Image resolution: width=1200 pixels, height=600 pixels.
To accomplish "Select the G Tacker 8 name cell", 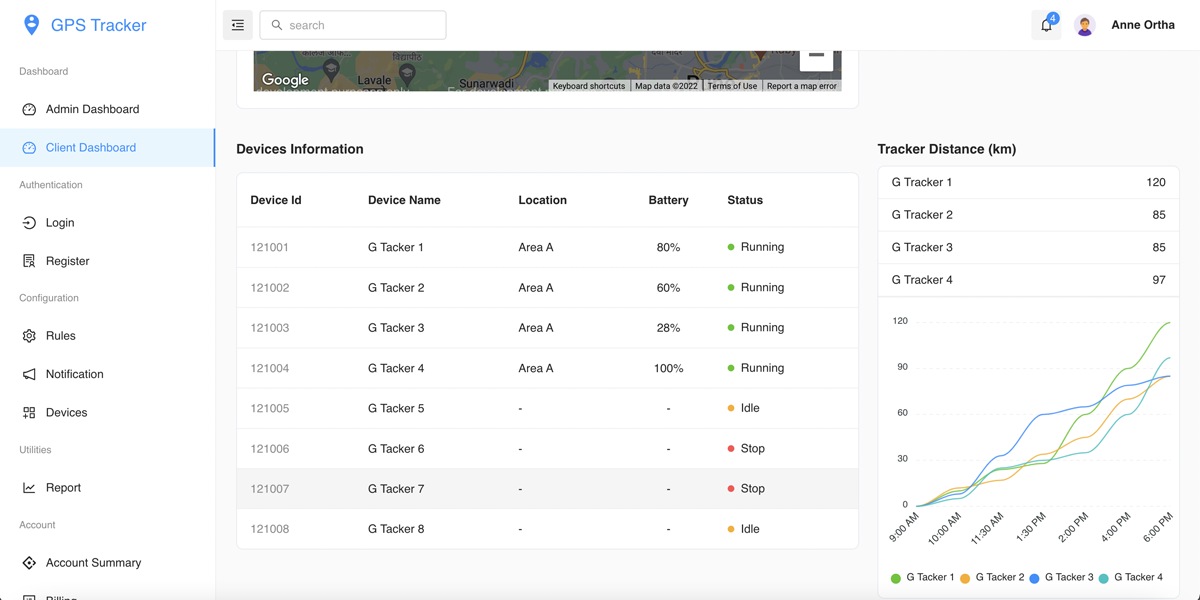I will tap(396, 529).
